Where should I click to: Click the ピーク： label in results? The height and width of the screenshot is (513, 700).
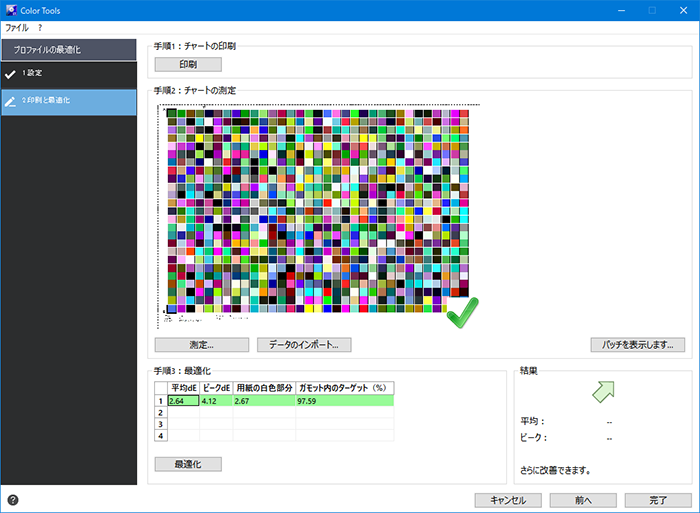[533, 438]
